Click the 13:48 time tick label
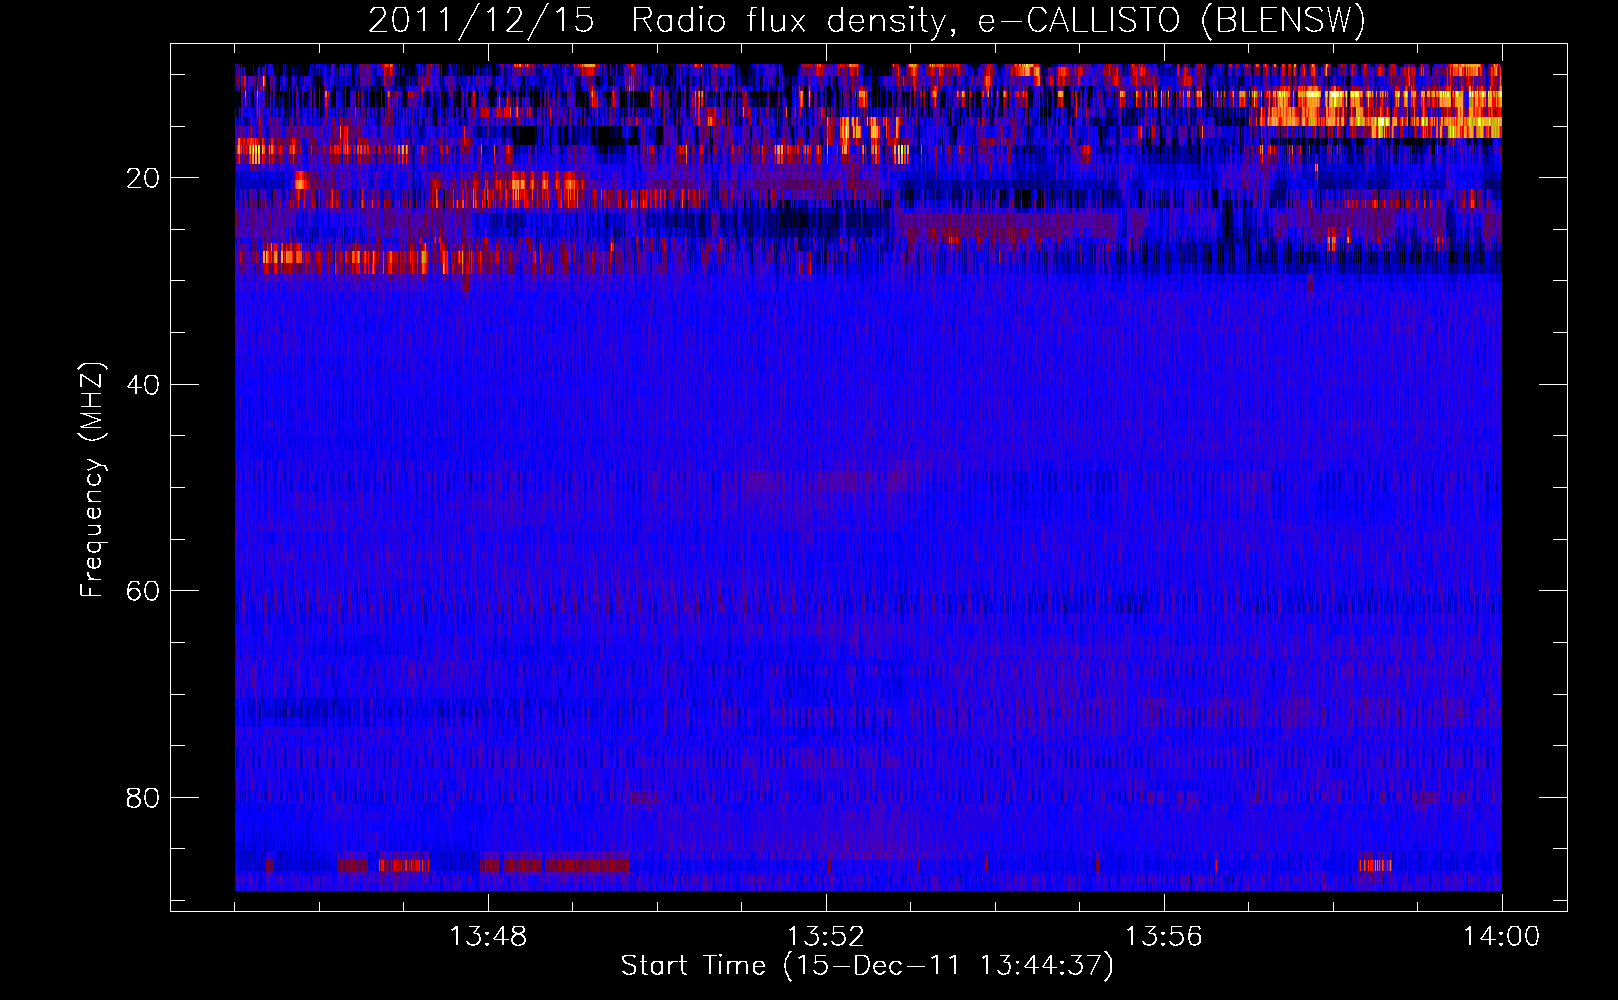The width and height of the screenshot is (1618, 1000). 488,937
